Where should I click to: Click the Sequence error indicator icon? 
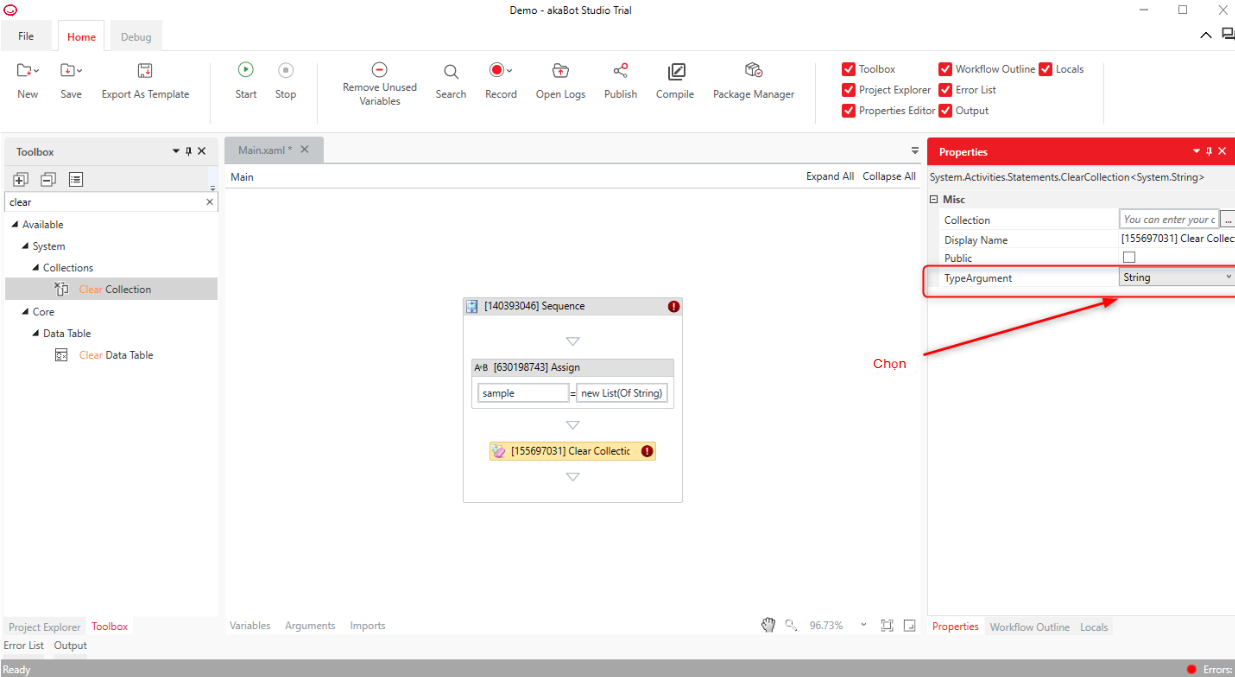673,306
